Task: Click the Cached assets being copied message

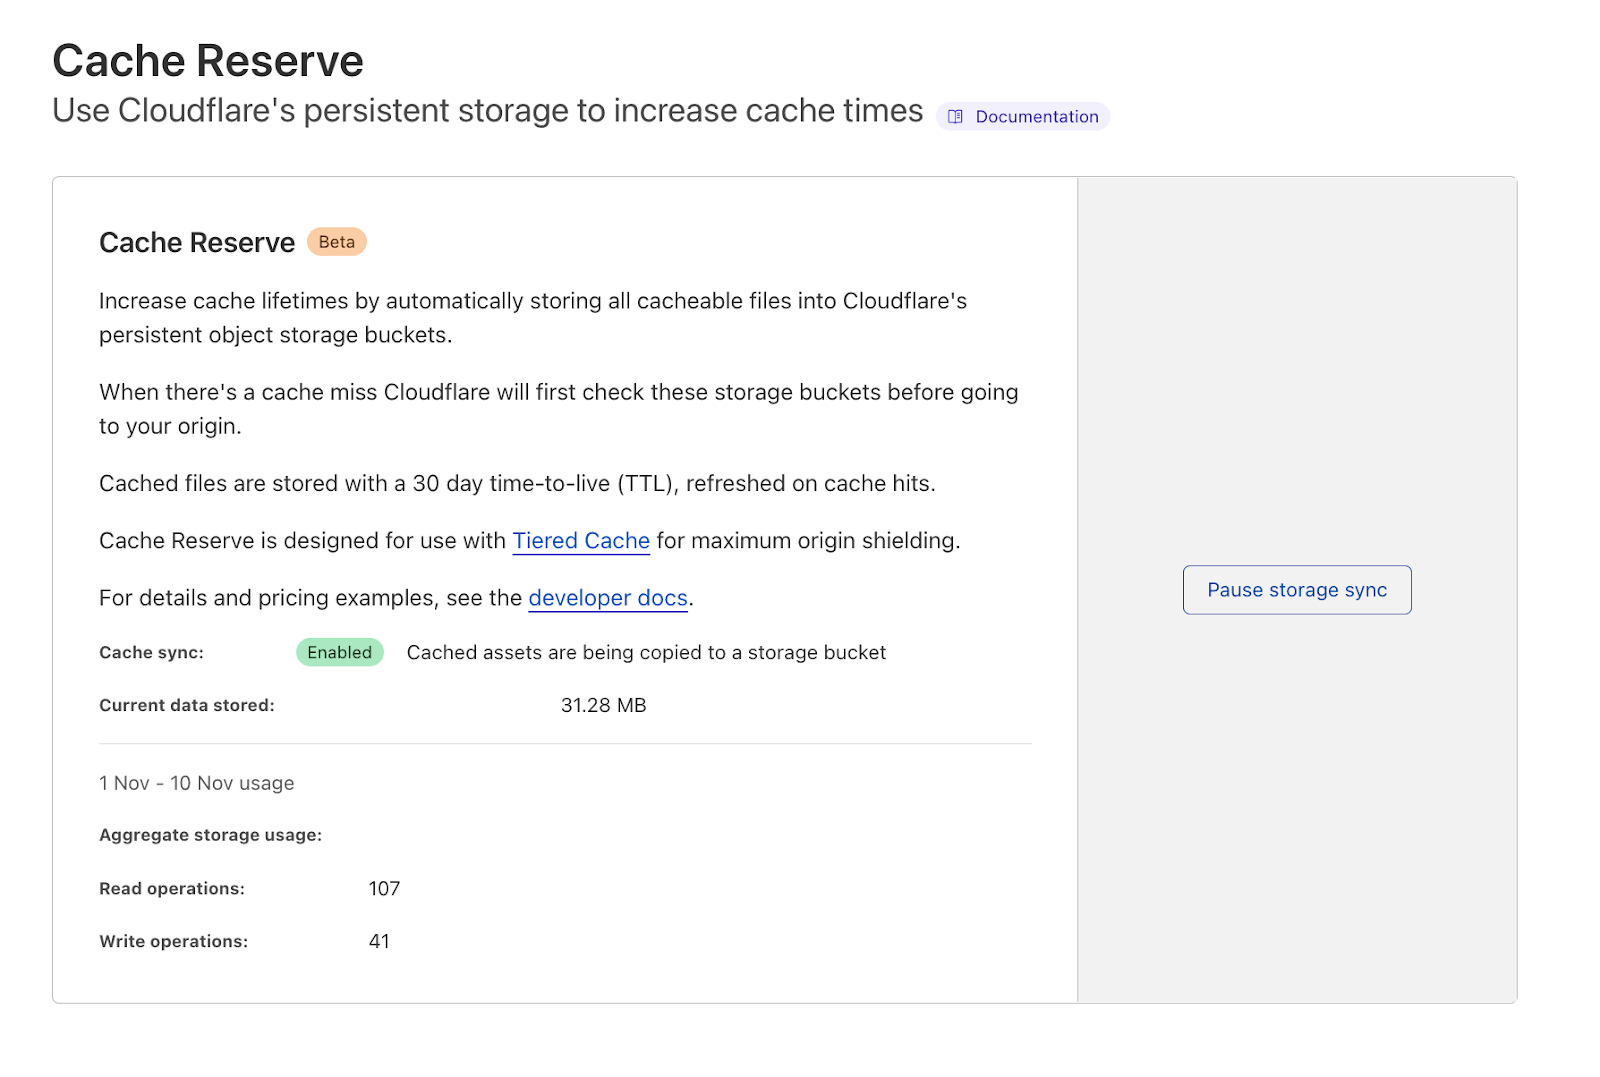Action: tap(646, 653)
